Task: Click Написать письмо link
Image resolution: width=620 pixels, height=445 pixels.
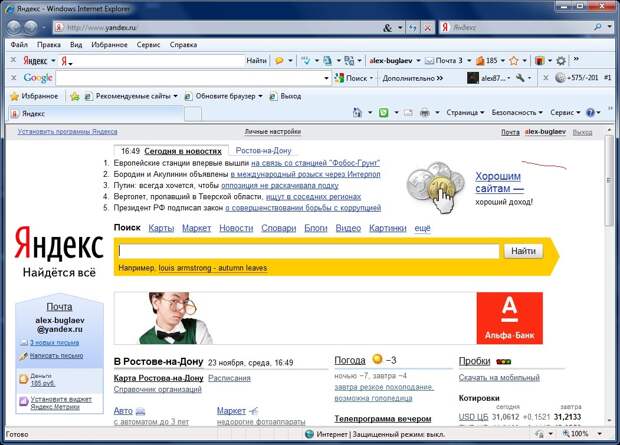Action: 57,356
